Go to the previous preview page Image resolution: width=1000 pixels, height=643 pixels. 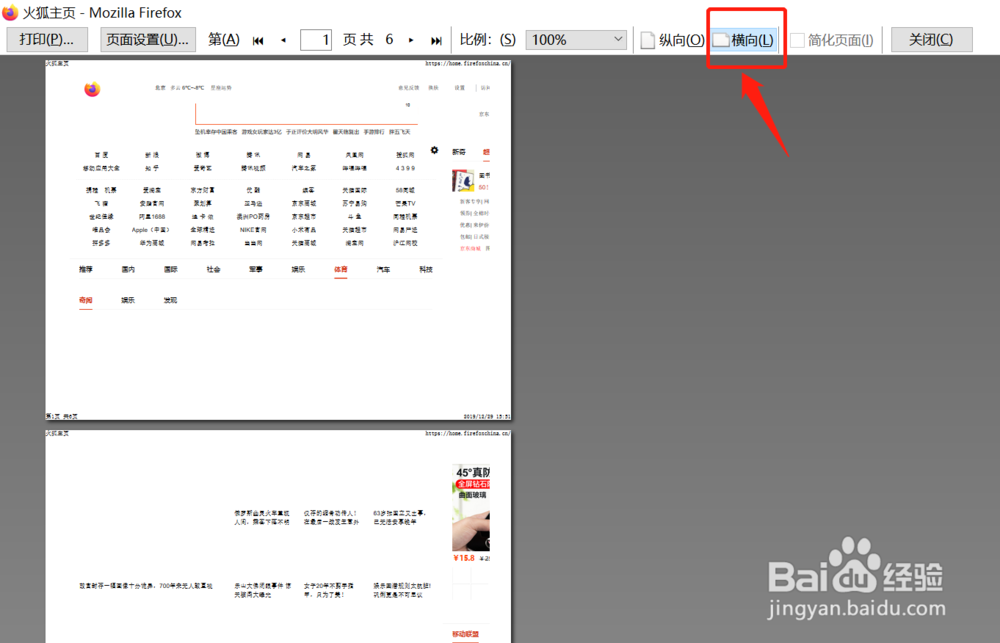(x=283, y=40)
